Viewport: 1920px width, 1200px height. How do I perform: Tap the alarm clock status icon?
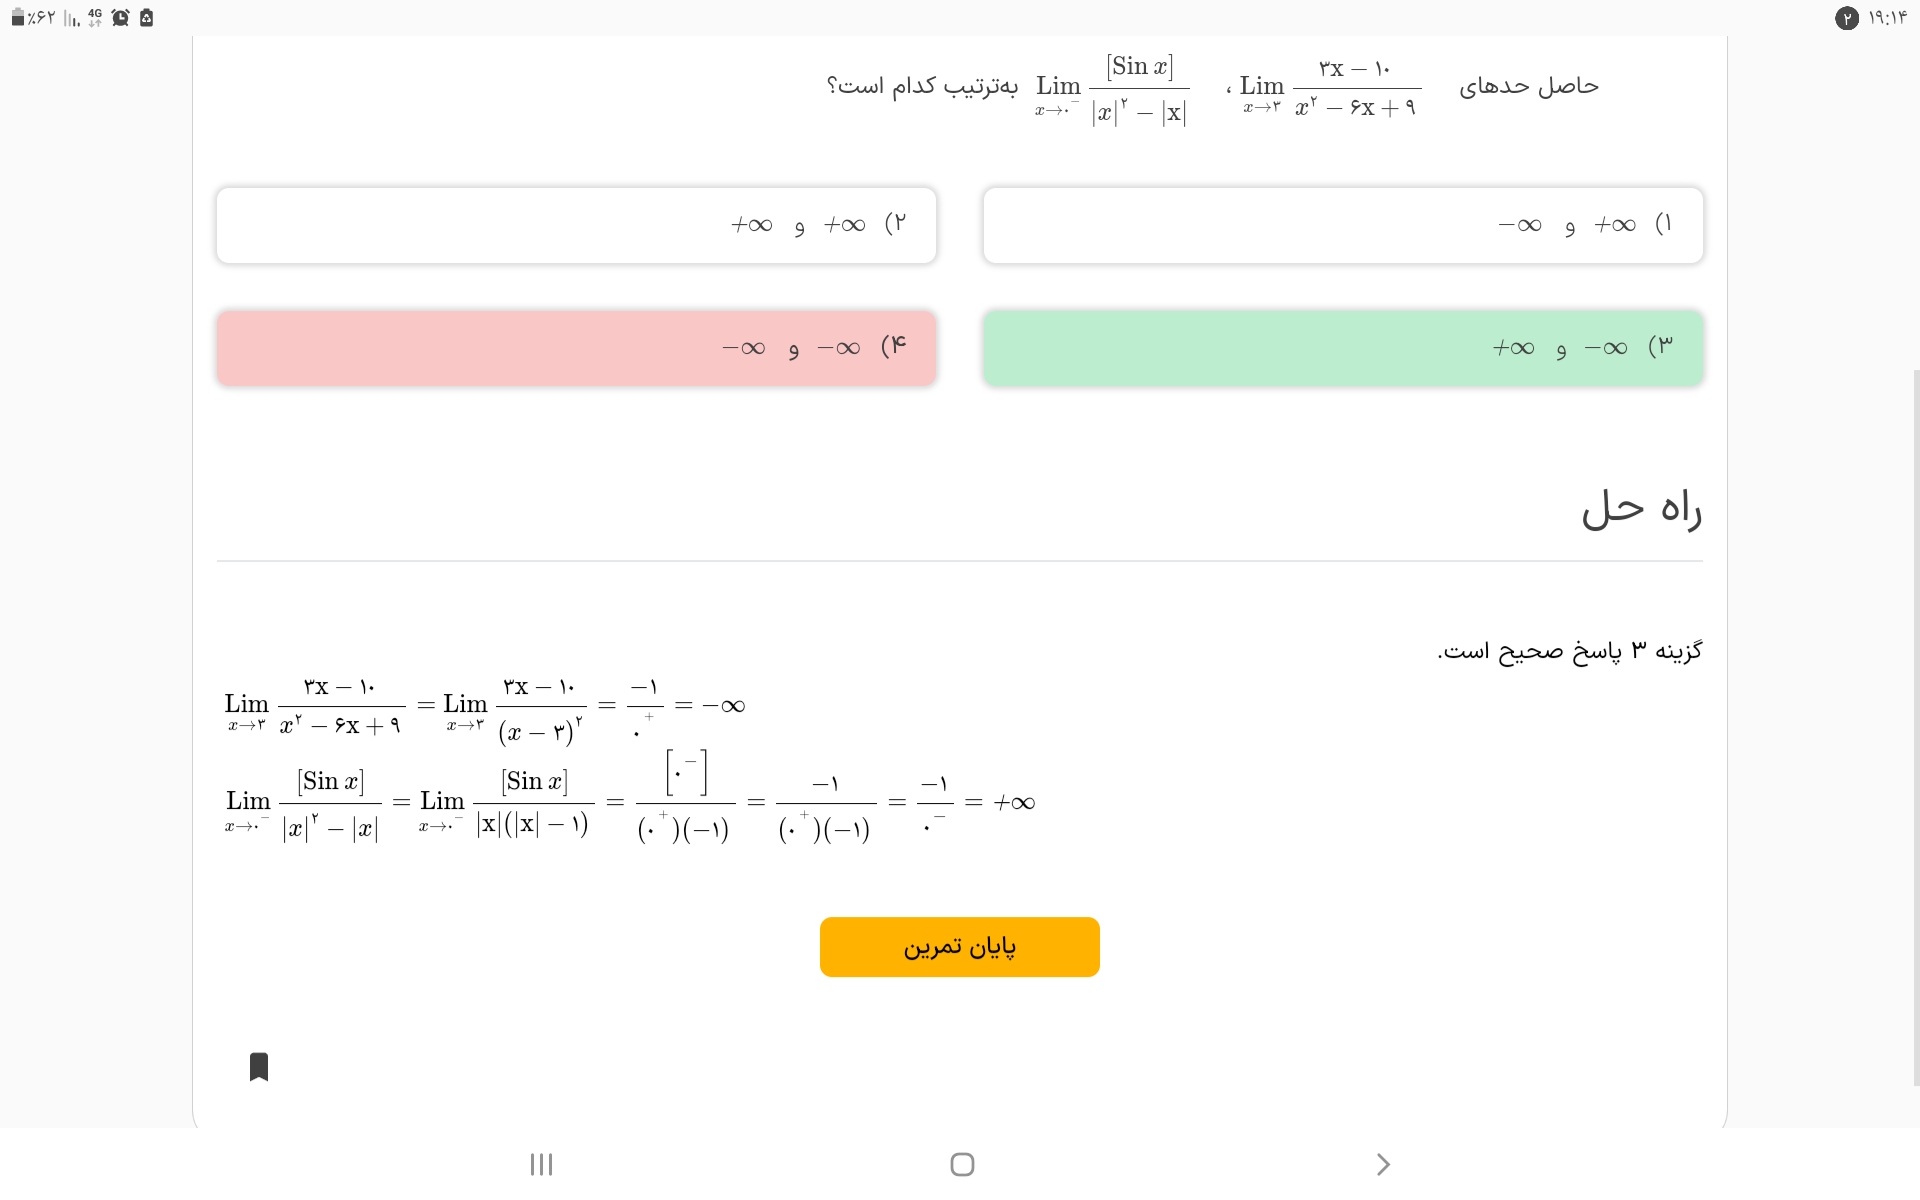click(x=121, y=18)
